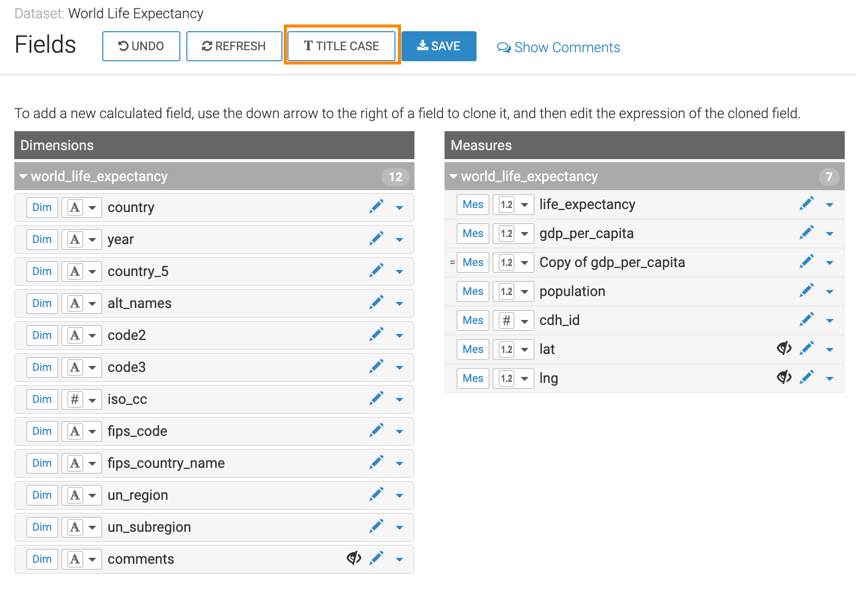The height and width of the screenshot is (590, 856).
Task: Click the numeric type icon for iso_cc
Action: [74, 399]
